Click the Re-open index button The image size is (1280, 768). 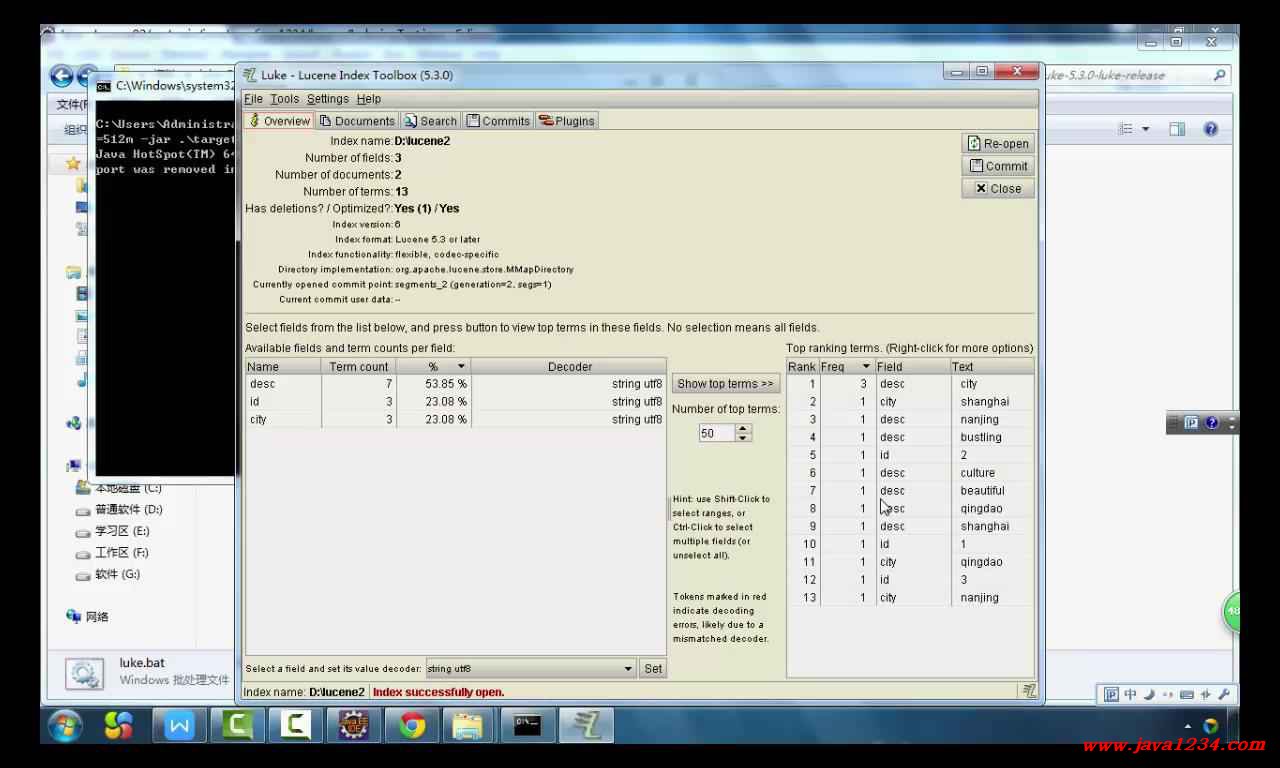tap(997, 144)
